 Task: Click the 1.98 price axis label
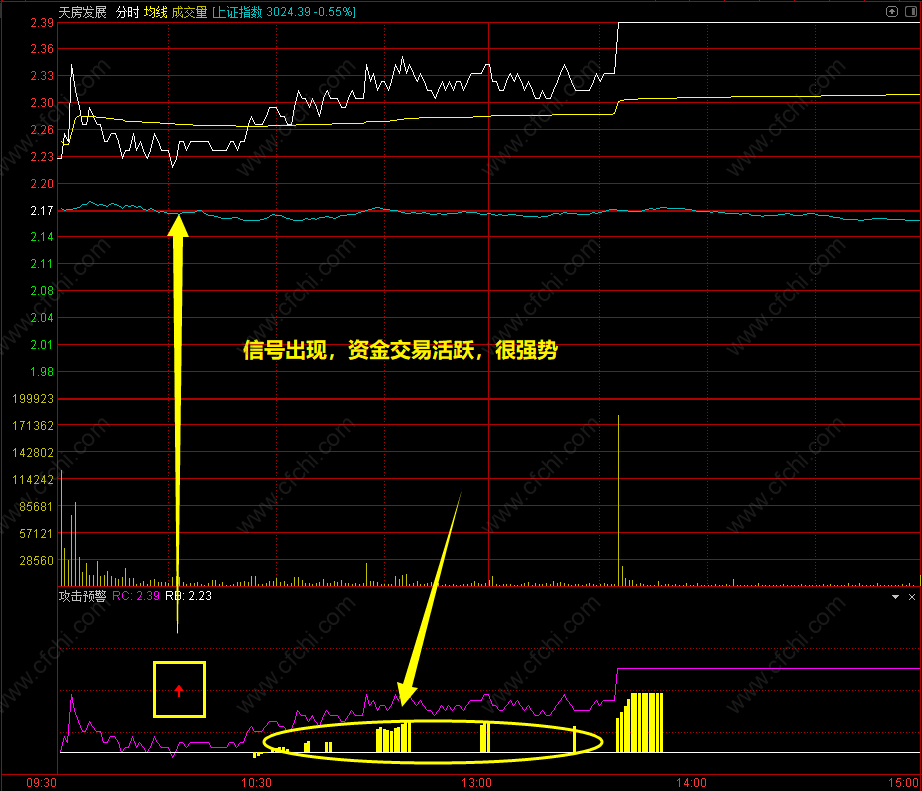42,372
